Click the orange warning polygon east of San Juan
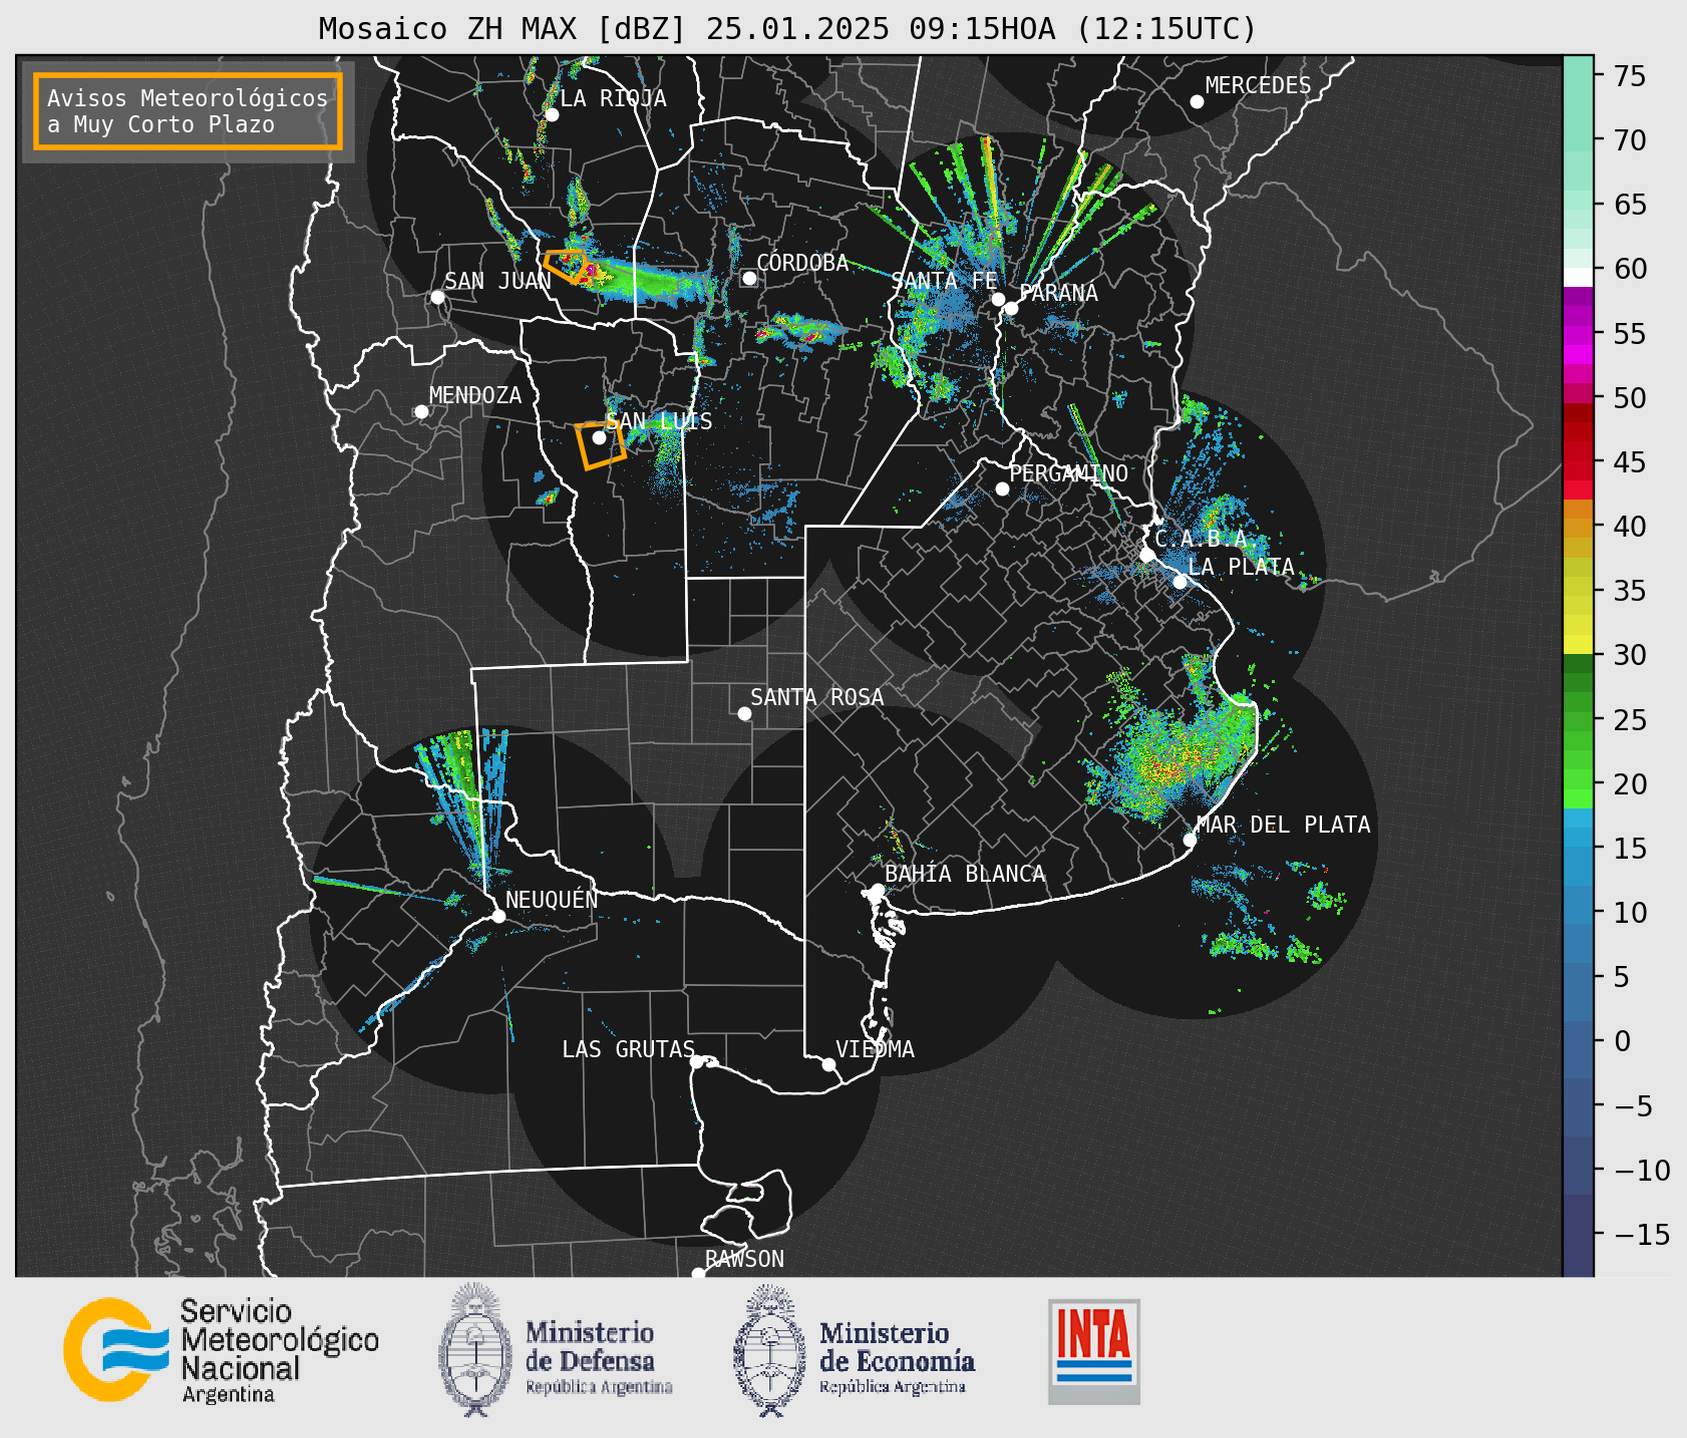 click(566, 265)
